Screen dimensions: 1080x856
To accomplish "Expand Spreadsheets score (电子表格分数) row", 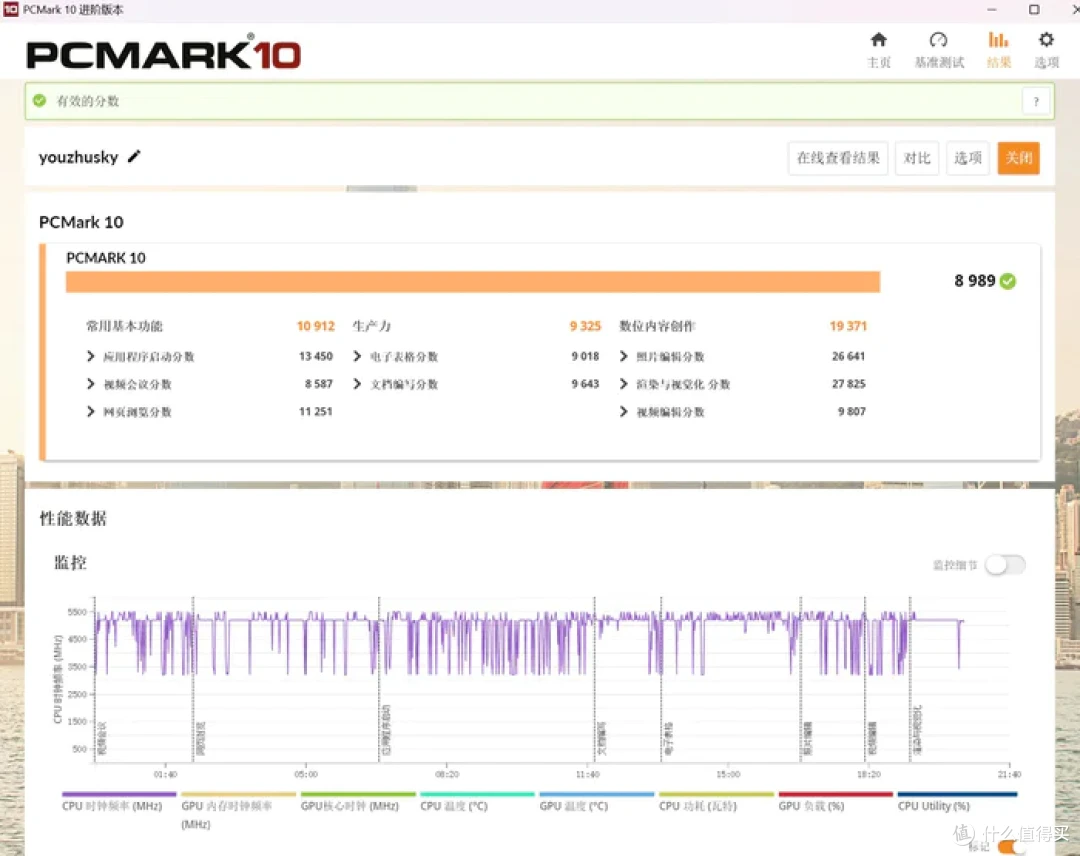I will click(357, 356).
